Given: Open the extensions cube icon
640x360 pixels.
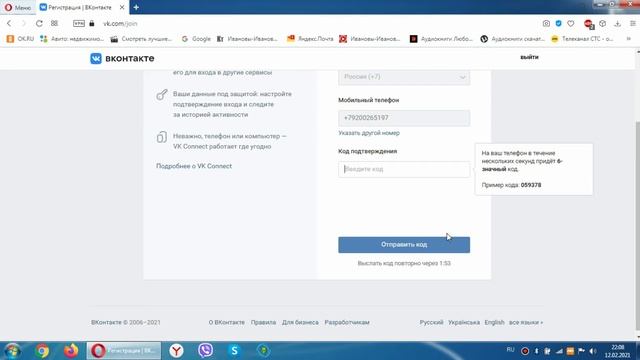Looking at the screenshot, I should (602, 24).
